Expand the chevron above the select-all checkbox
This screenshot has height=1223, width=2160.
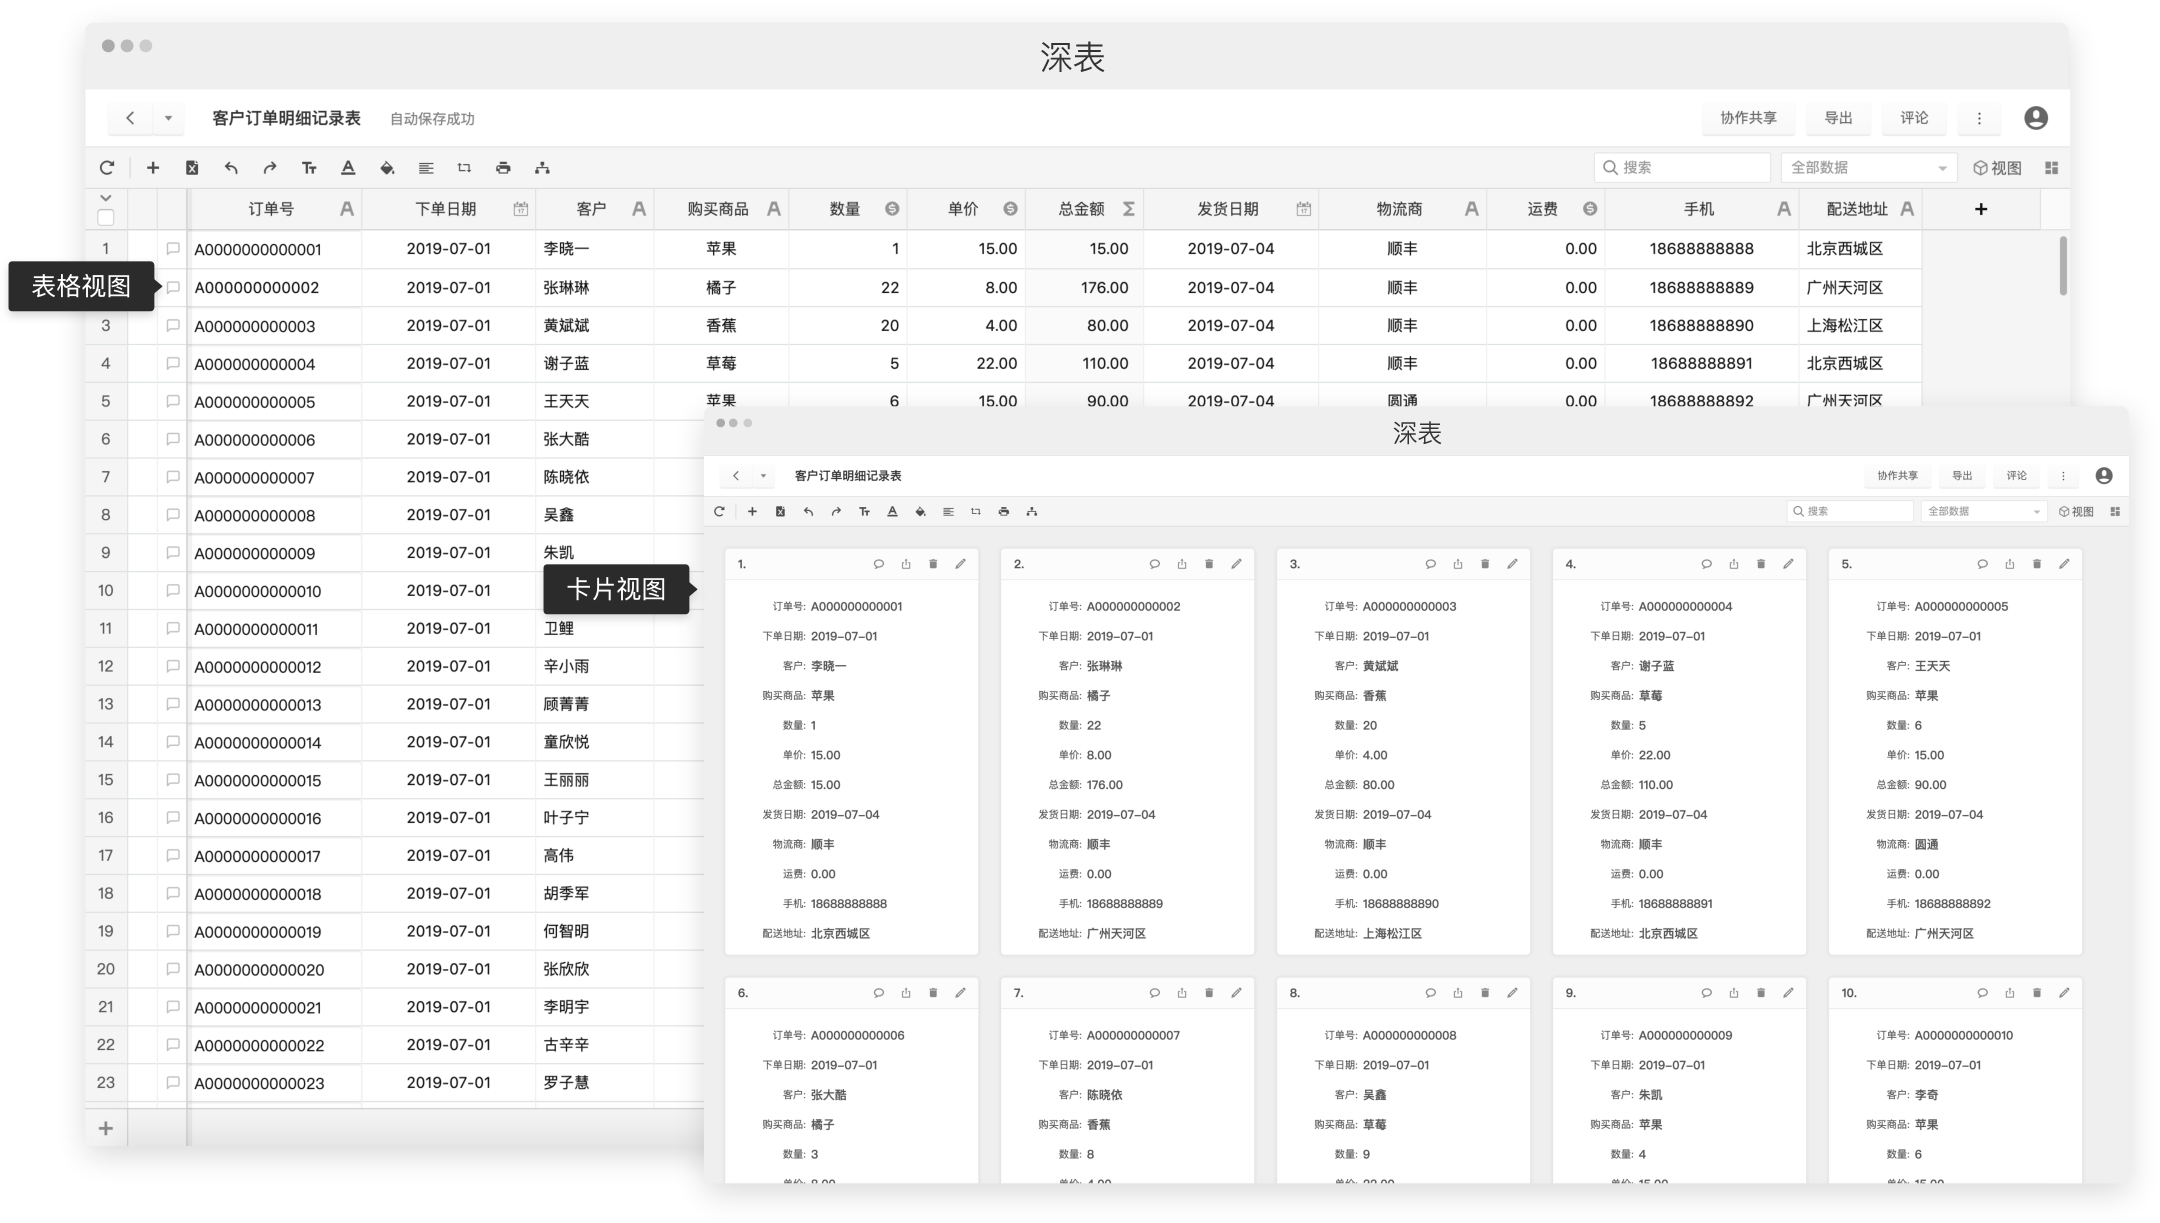pos(106,198)
